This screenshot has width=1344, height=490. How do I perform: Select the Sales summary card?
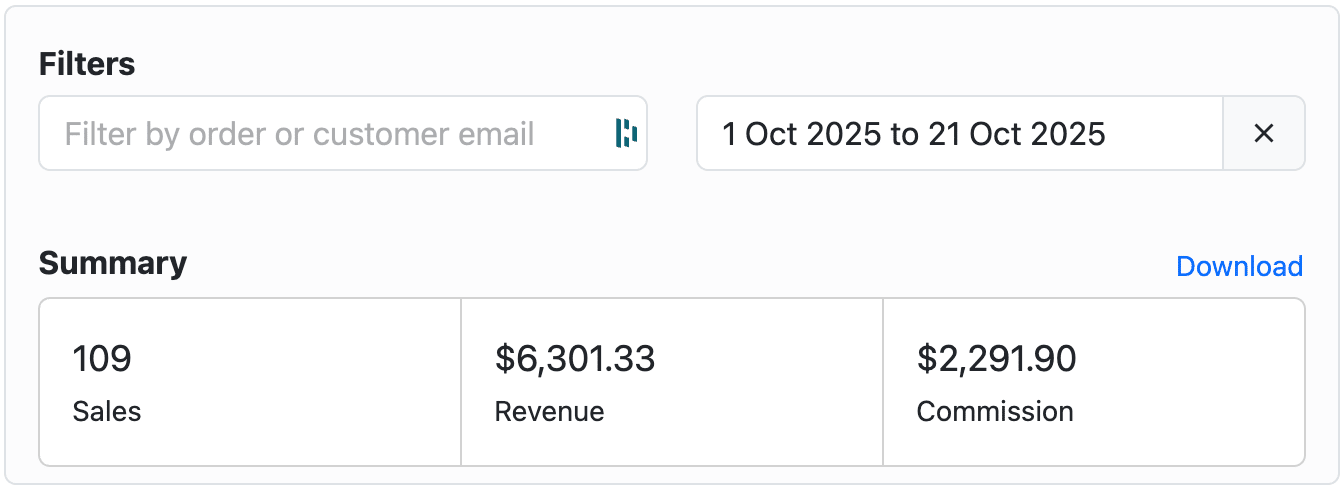[x=250, y=382]
